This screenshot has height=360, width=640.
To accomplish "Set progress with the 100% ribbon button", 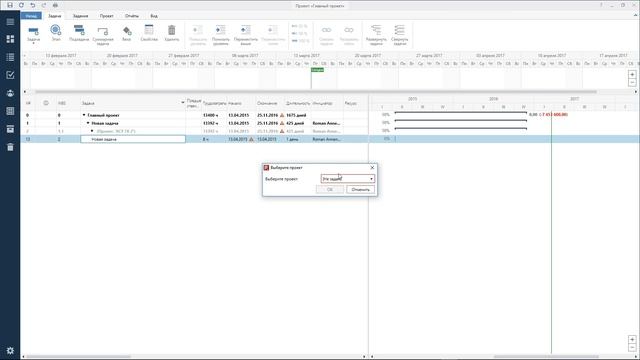I will (x=300, y=41).
